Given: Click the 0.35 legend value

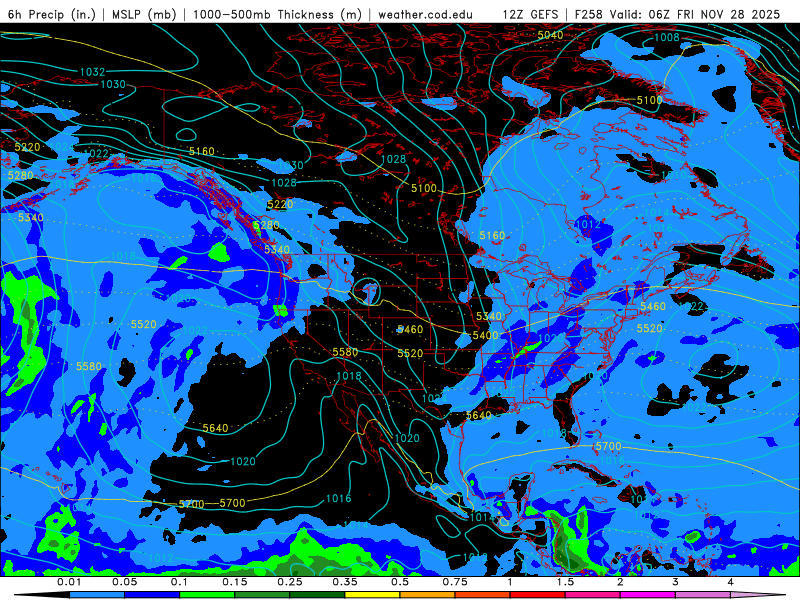Looking at the screenshot, I should point(345,582).
